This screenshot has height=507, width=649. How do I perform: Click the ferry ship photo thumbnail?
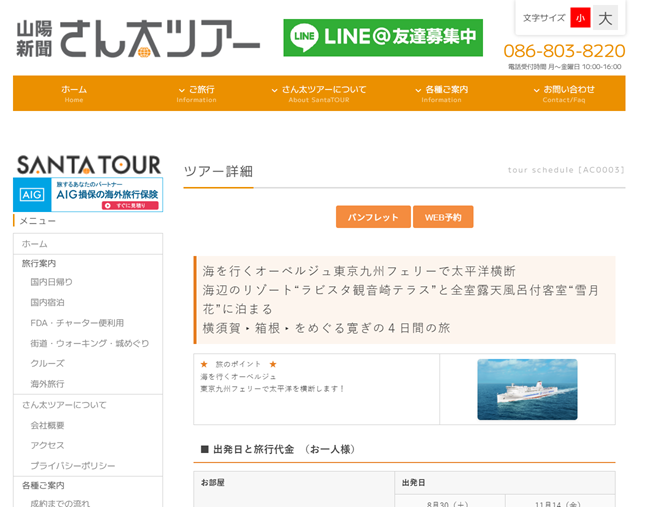pos(527,389)
